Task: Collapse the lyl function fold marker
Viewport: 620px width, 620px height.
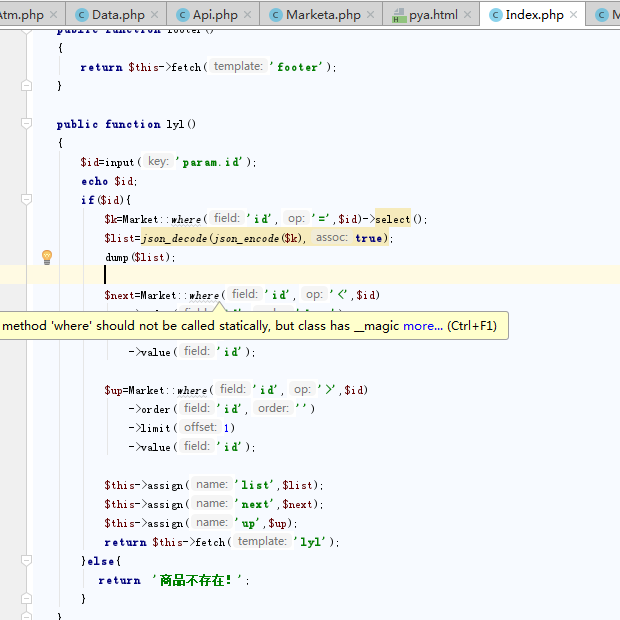Action: click(26, 124)
